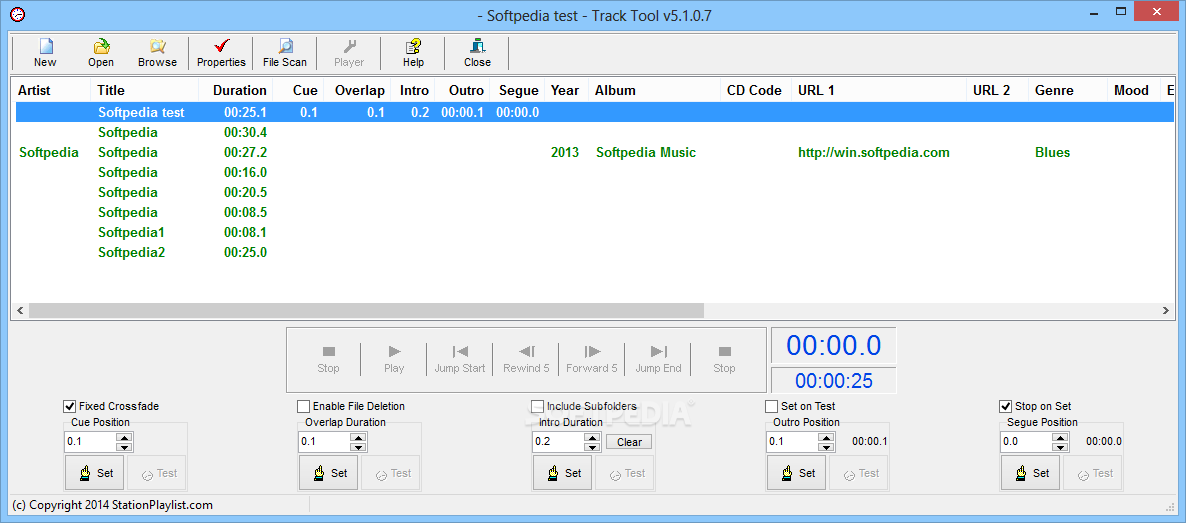Click Test under Cue Position

pyautogui.click(x=157, y=473)
